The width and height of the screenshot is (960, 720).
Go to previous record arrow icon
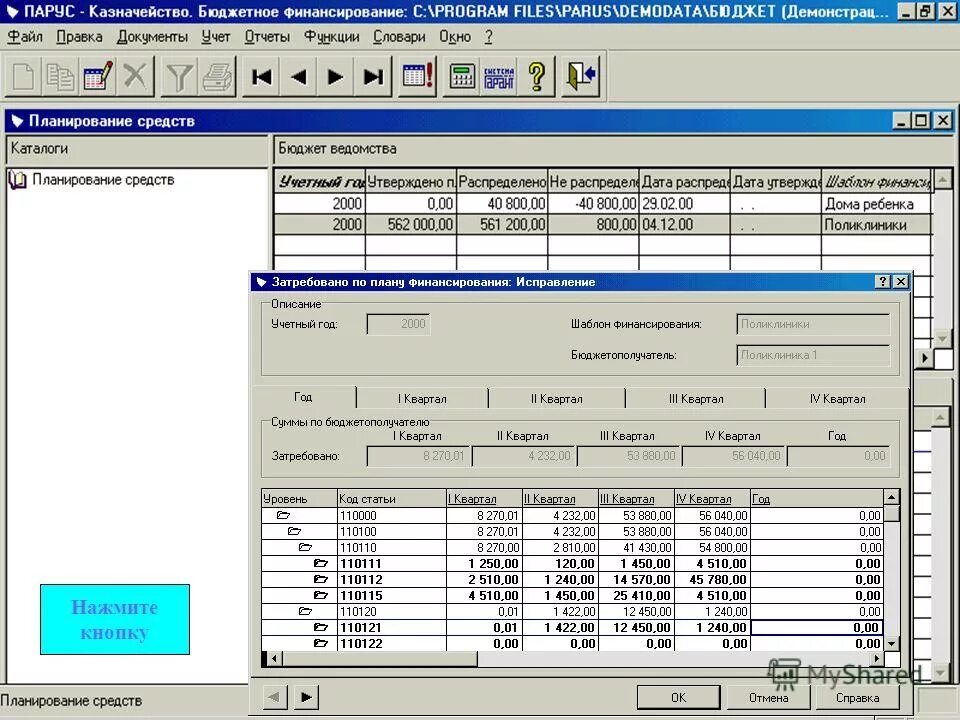coord(299,77)
